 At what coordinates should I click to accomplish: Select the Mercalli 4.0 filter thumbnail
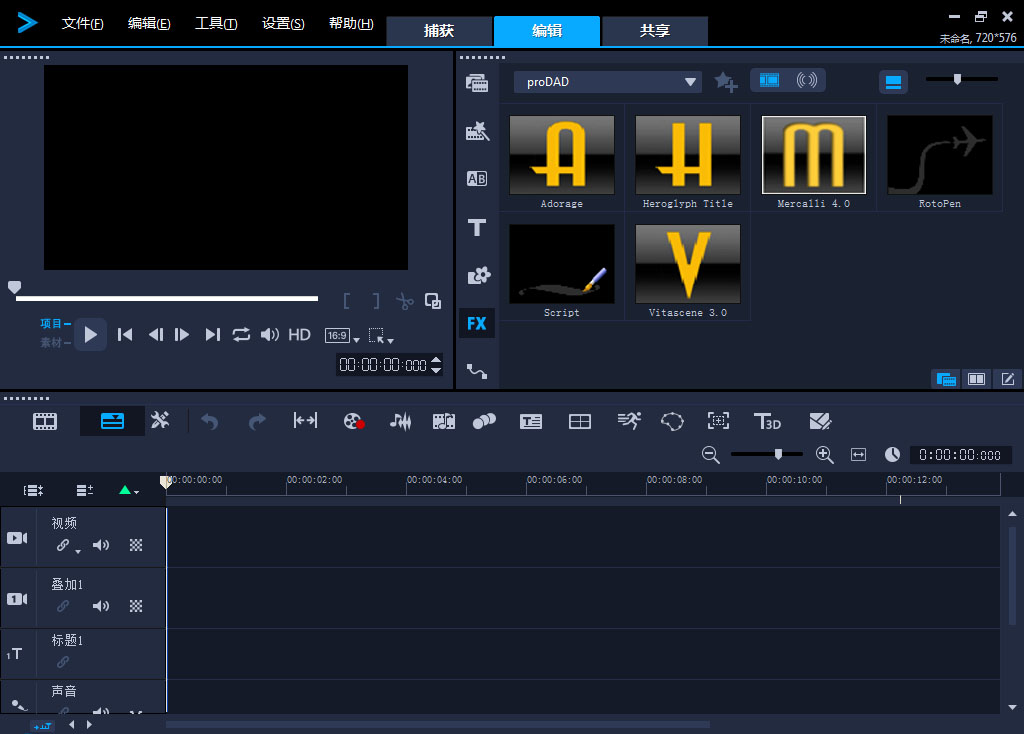click(814, 155)
